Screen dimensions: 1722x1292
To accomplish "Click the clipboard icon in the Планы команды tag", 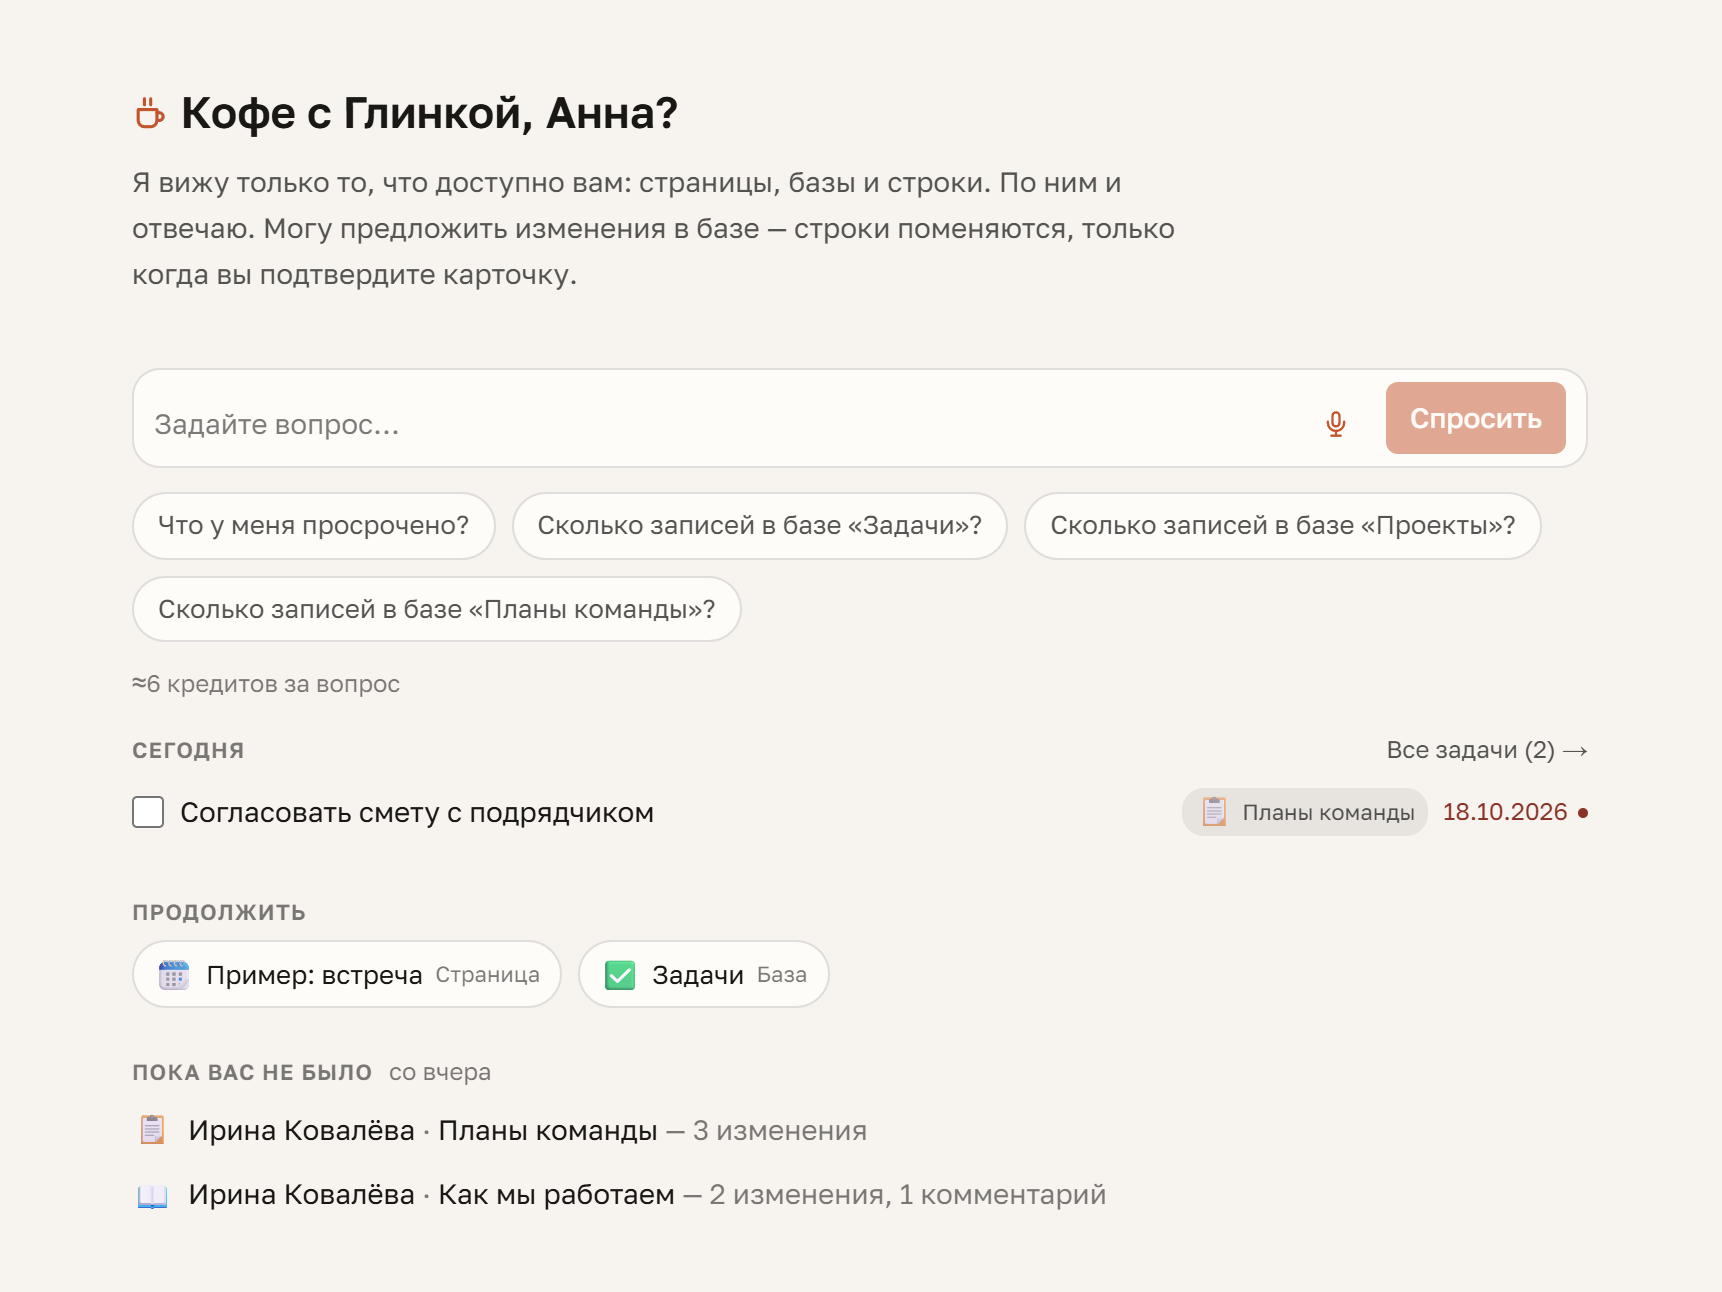I will (x=1214, y=812).
